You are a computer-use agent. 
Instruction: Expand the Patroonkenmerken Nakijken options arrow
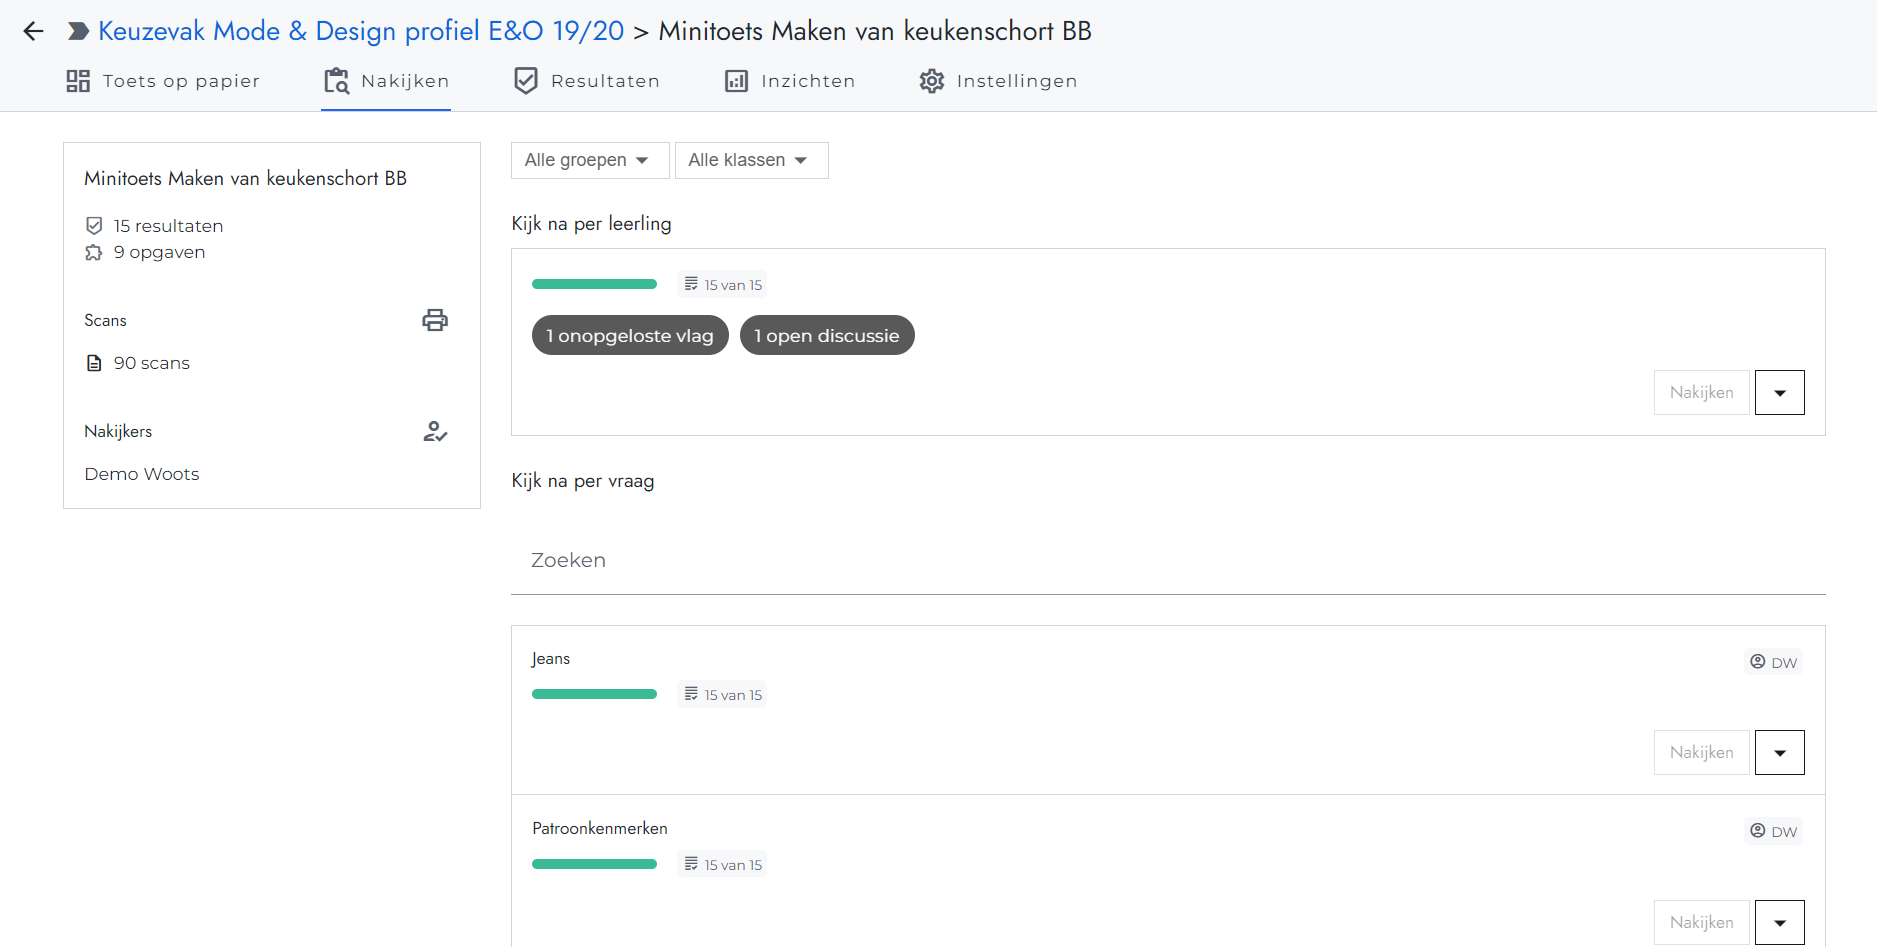tap(1779, 922)
